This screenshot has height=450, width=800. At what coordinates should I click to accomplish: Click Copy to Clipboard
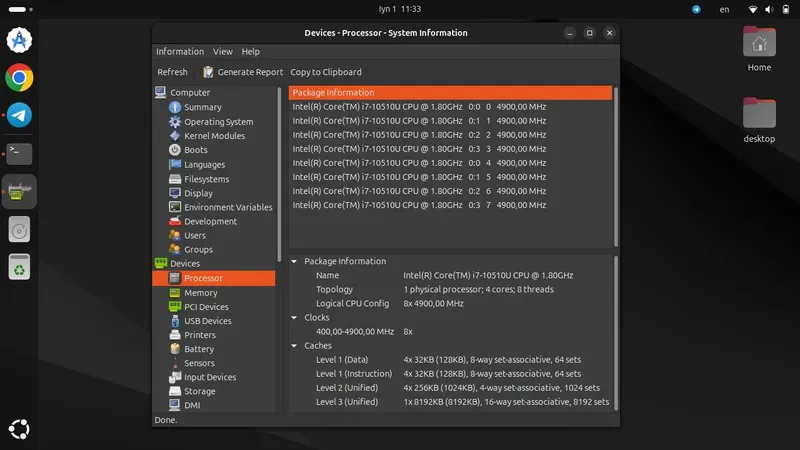coord(326,72)
